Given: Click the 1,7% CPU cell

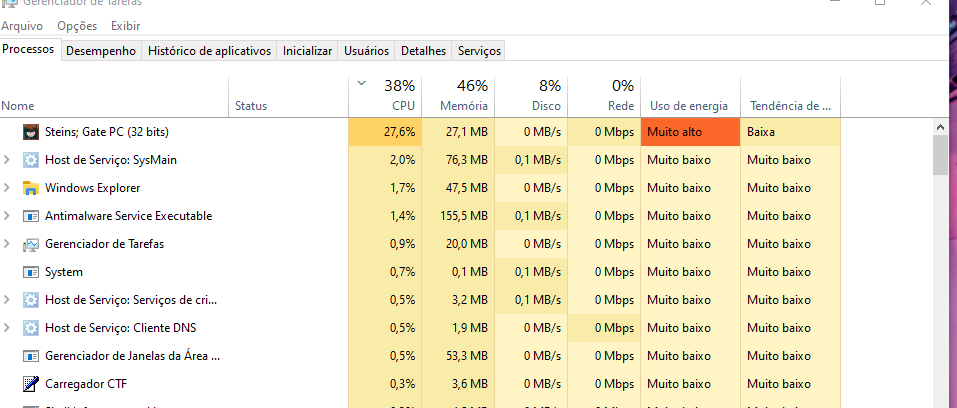Looking at the screenshot, I should [385, 188].
